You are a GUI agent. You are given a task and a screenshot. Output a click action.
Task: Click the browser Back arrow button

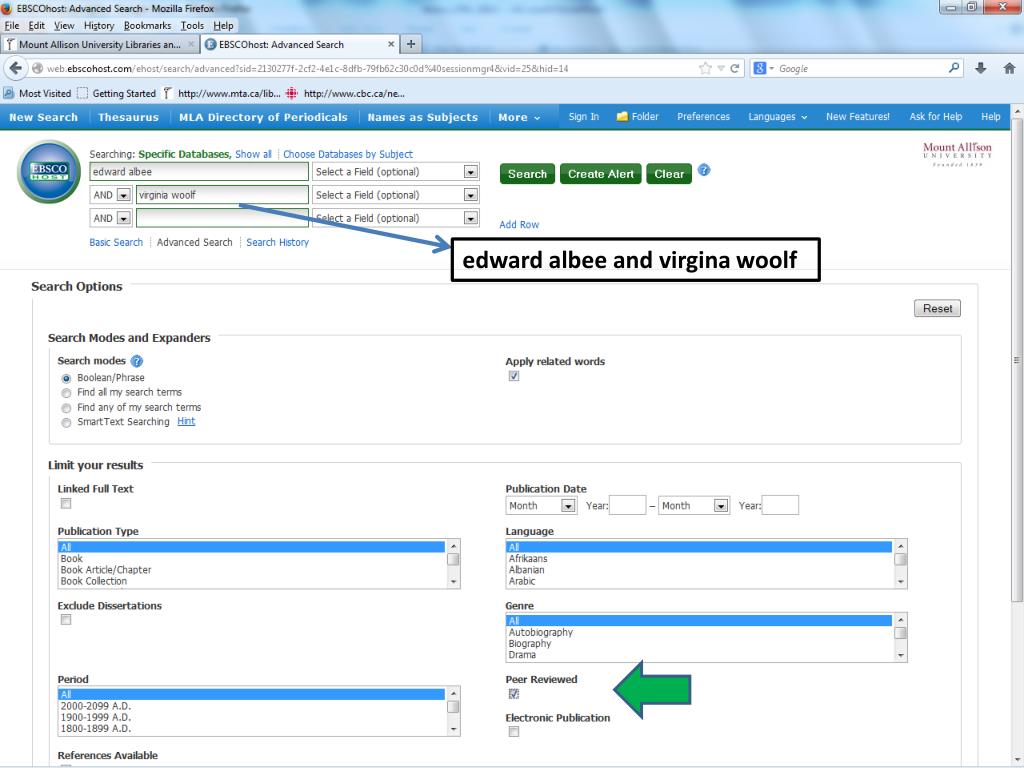click(x=15, y=69)
